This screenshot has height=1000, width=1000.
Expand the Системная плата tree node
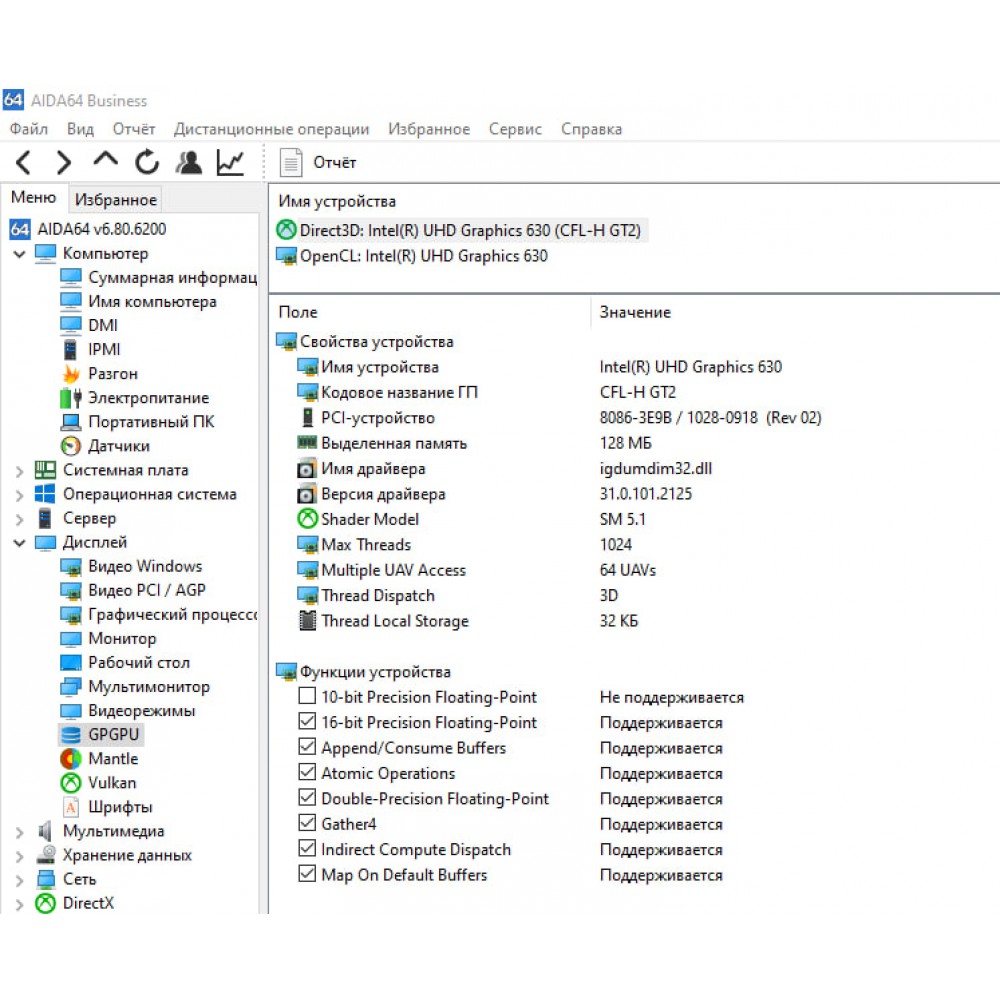(x=19, y=471)
